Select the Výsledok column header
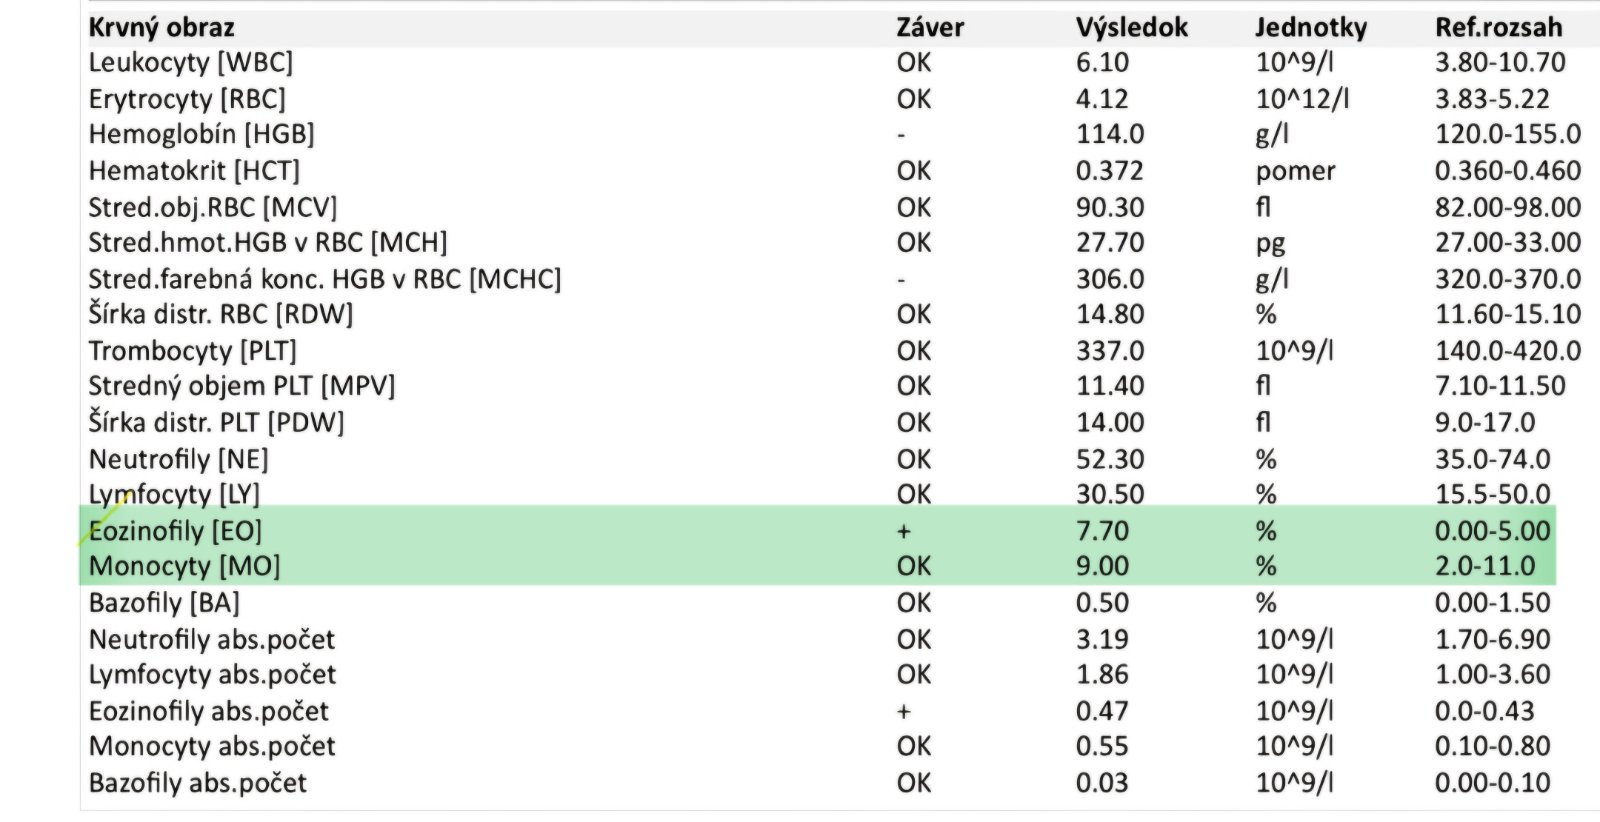Image resolution: width=1600 pixels, height=822 pixels. click(1131, 27)
